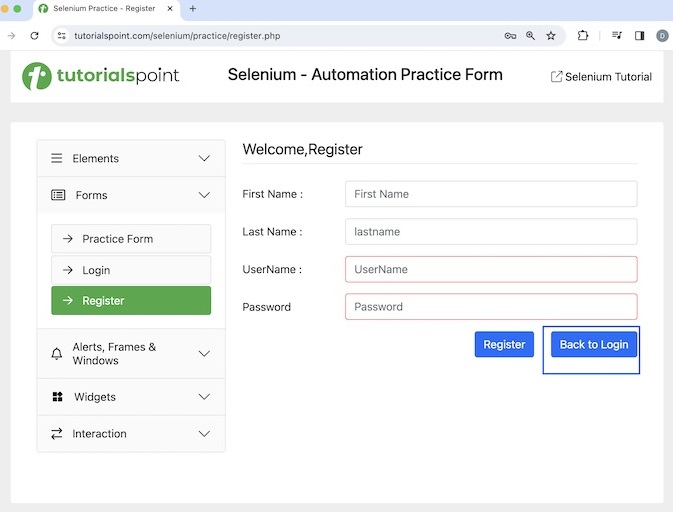Expand the Widgets section
This screenshot has width=673, height=512.
[x=204, y=397]
